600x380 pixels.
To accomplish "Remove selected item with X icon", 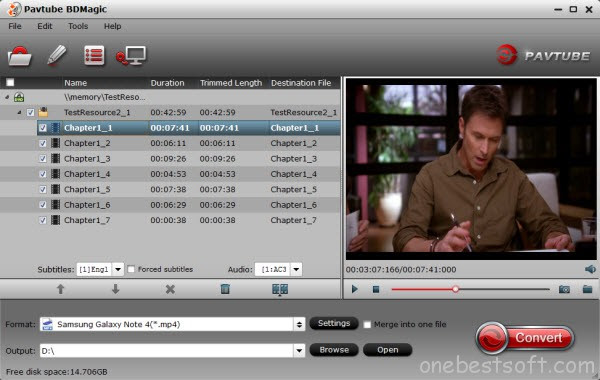I will [170, 289].
